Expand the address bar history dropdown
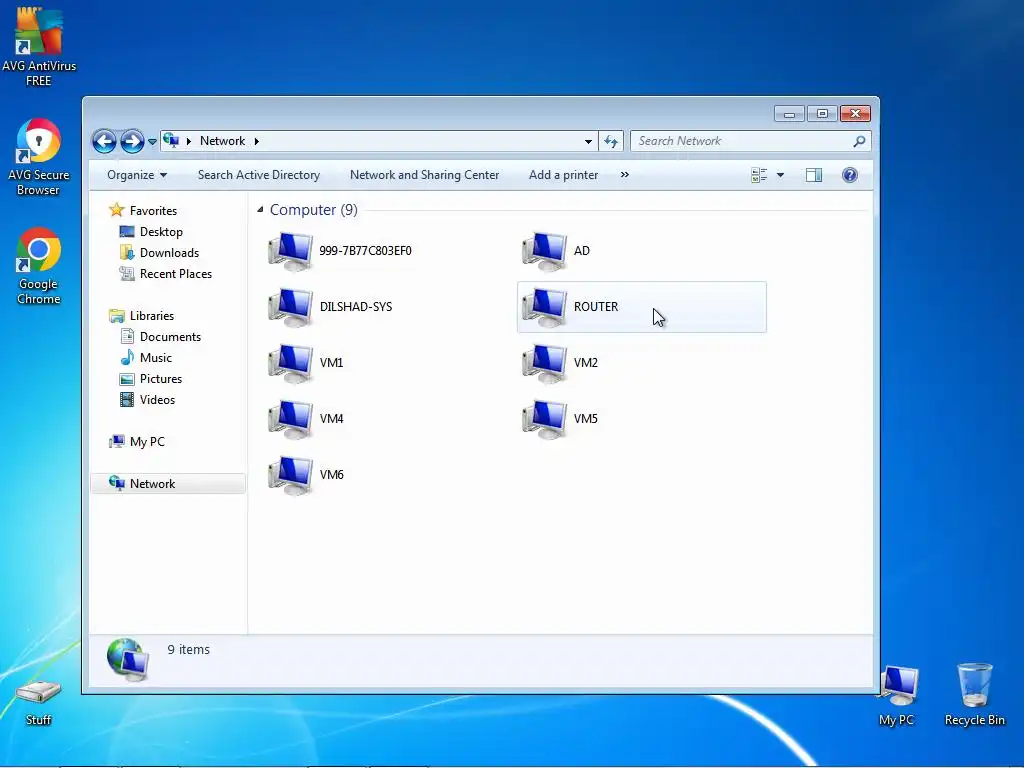Viewport: 1024px width, 768px height. click(x=588, y=141)
